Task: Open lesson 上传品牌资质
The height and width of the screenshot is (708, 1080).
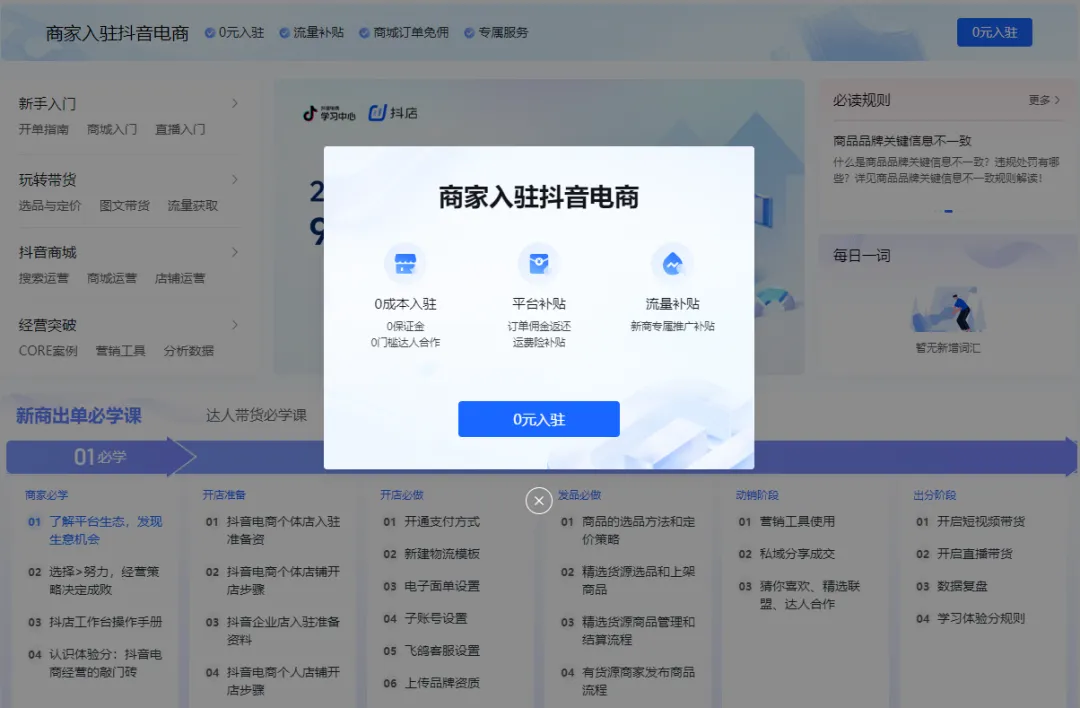Action: coord(442,683)
